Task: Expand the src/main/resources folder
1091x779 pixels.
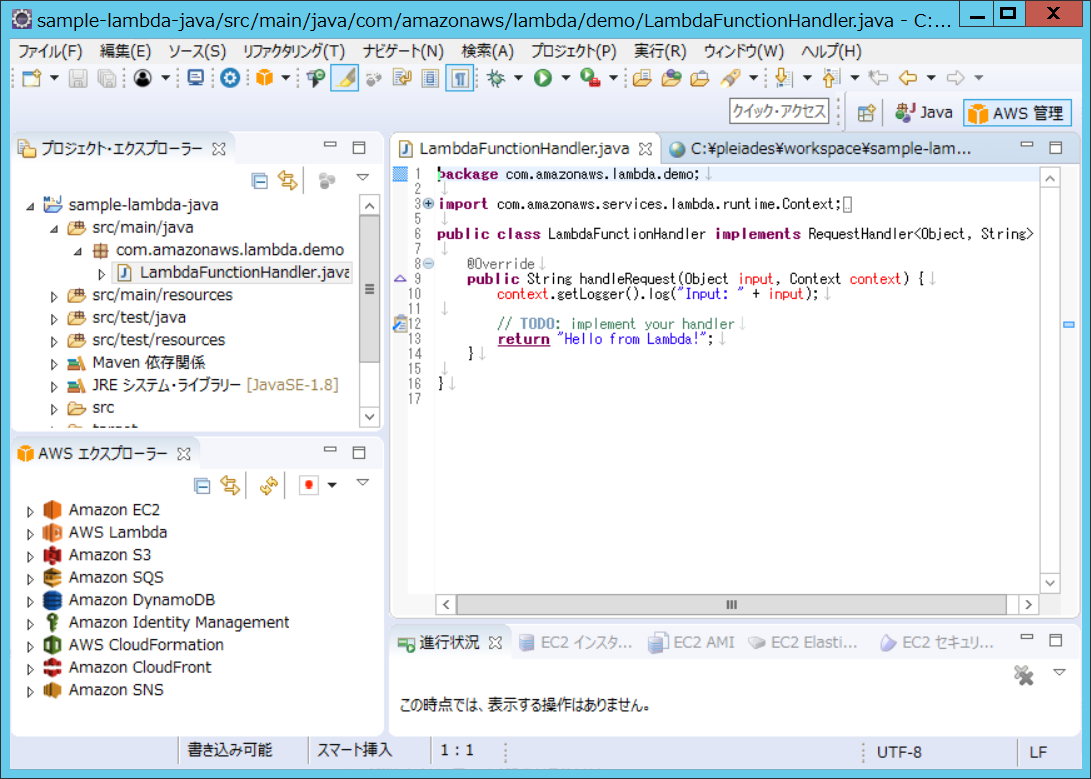Action: (x=54, y=296)
